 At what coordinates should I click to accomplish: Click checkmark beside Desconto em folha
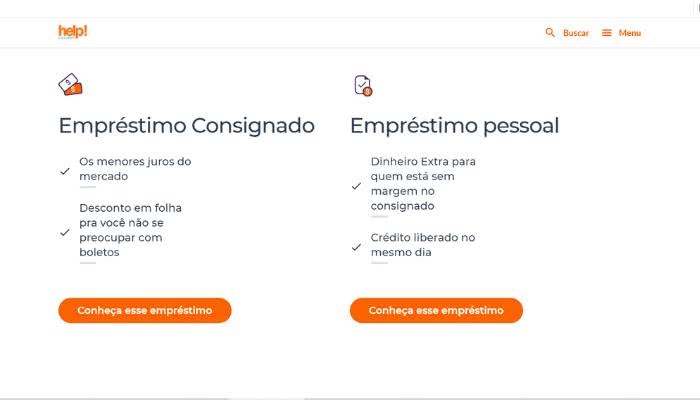click(x=65, y=232)
